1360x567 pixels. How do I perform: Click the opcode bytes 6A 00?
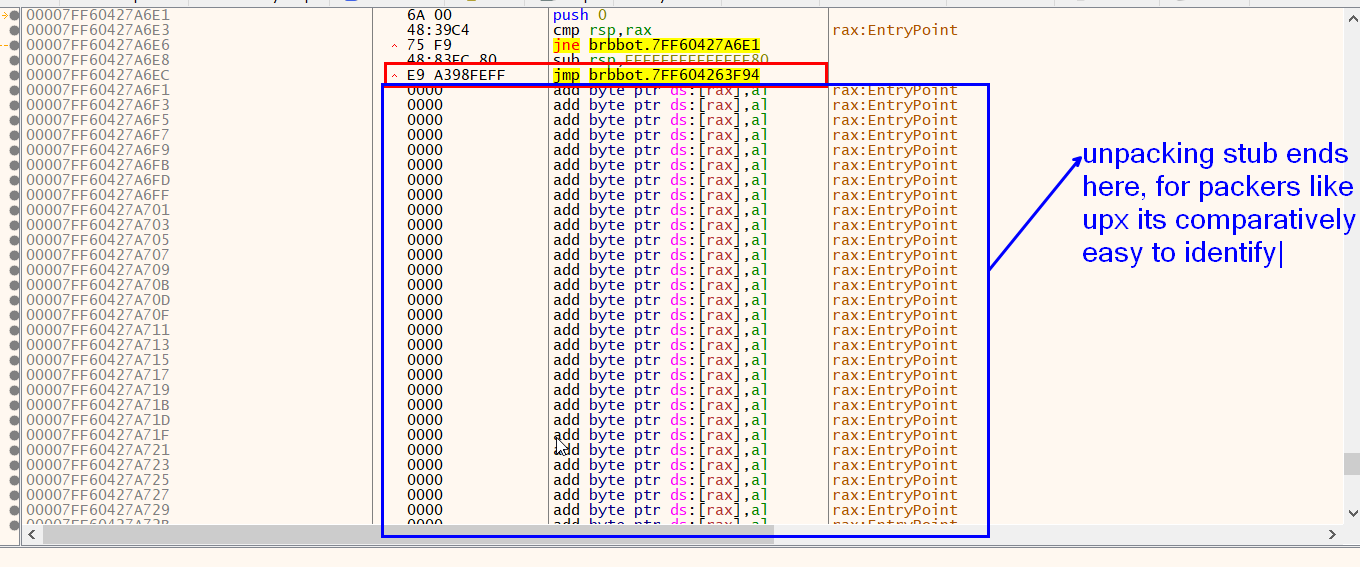429,15
